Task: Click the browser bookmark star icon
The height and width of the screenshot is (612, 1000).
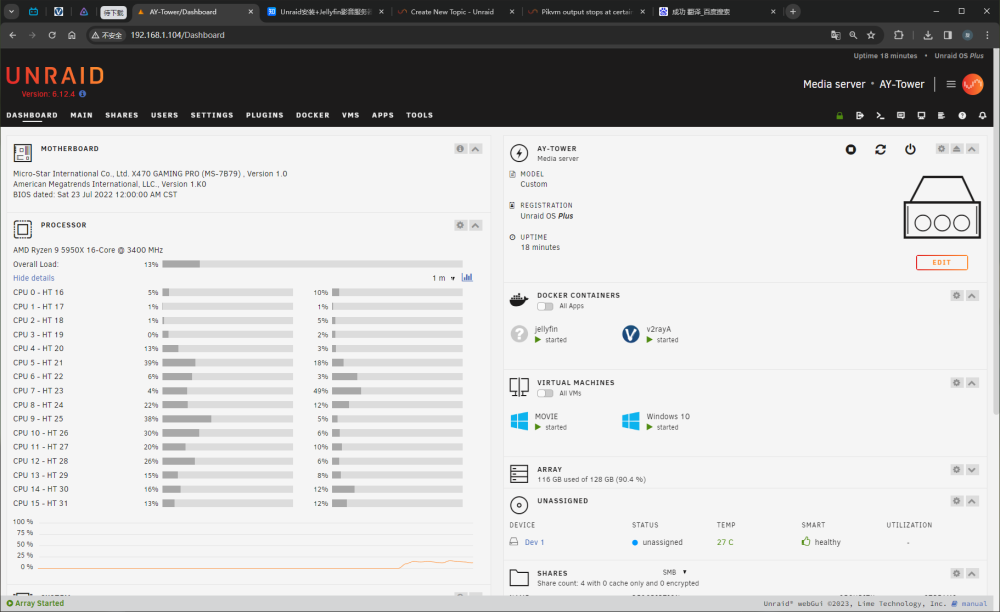Action: (871, 35)
